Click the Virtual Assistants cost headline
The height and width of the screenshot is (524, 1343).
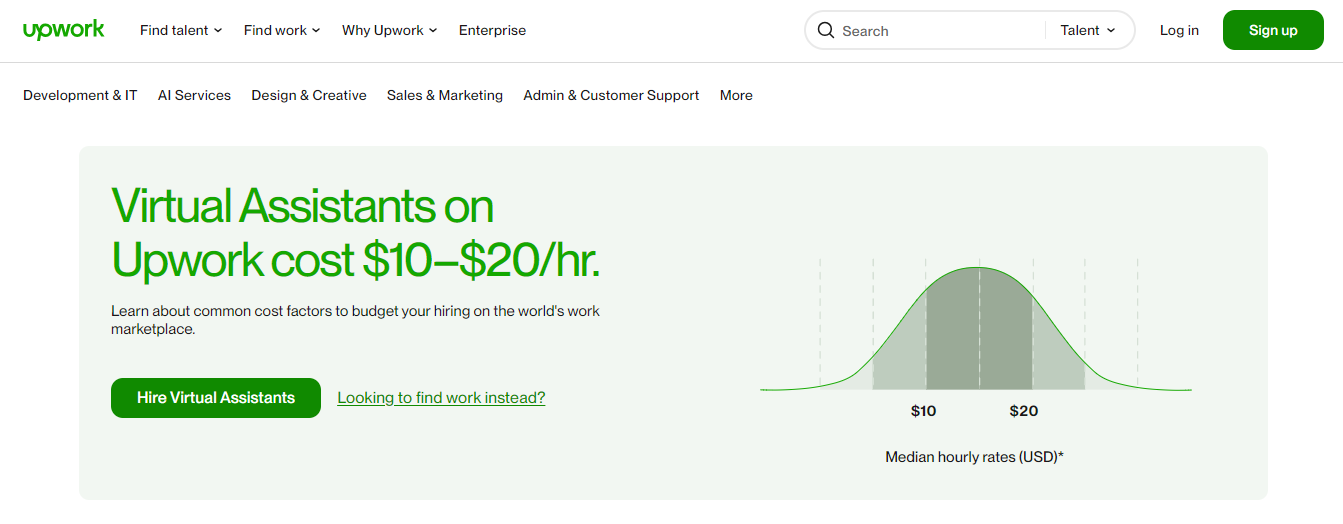[x=355, y=233]
